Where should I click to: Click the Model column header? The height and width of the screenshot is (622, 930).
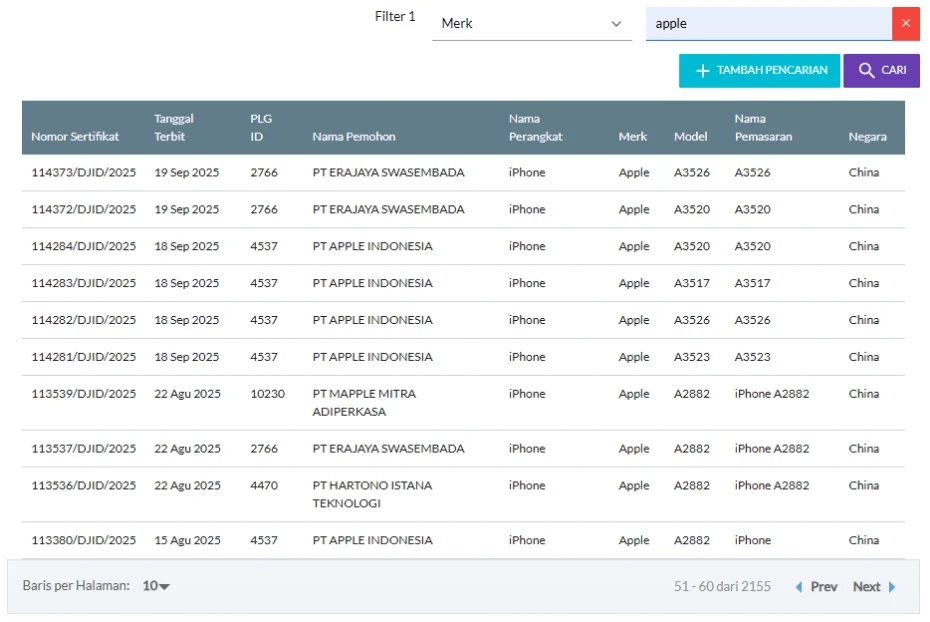tap(690, 137)
